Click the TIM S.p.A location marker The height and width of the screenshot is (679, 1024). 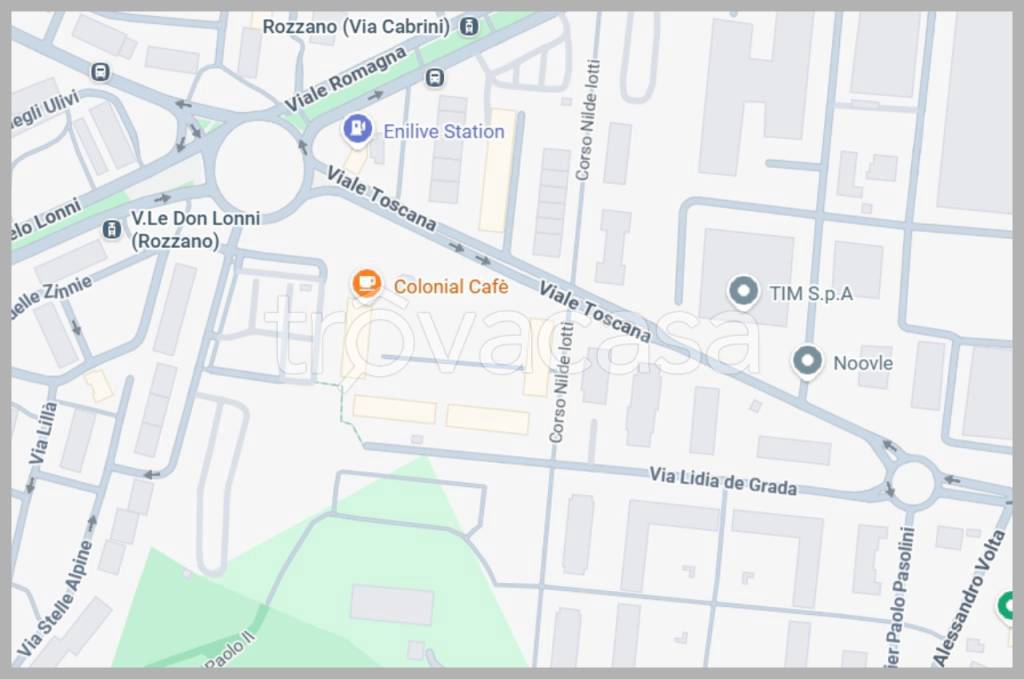[x=743, y=291]
